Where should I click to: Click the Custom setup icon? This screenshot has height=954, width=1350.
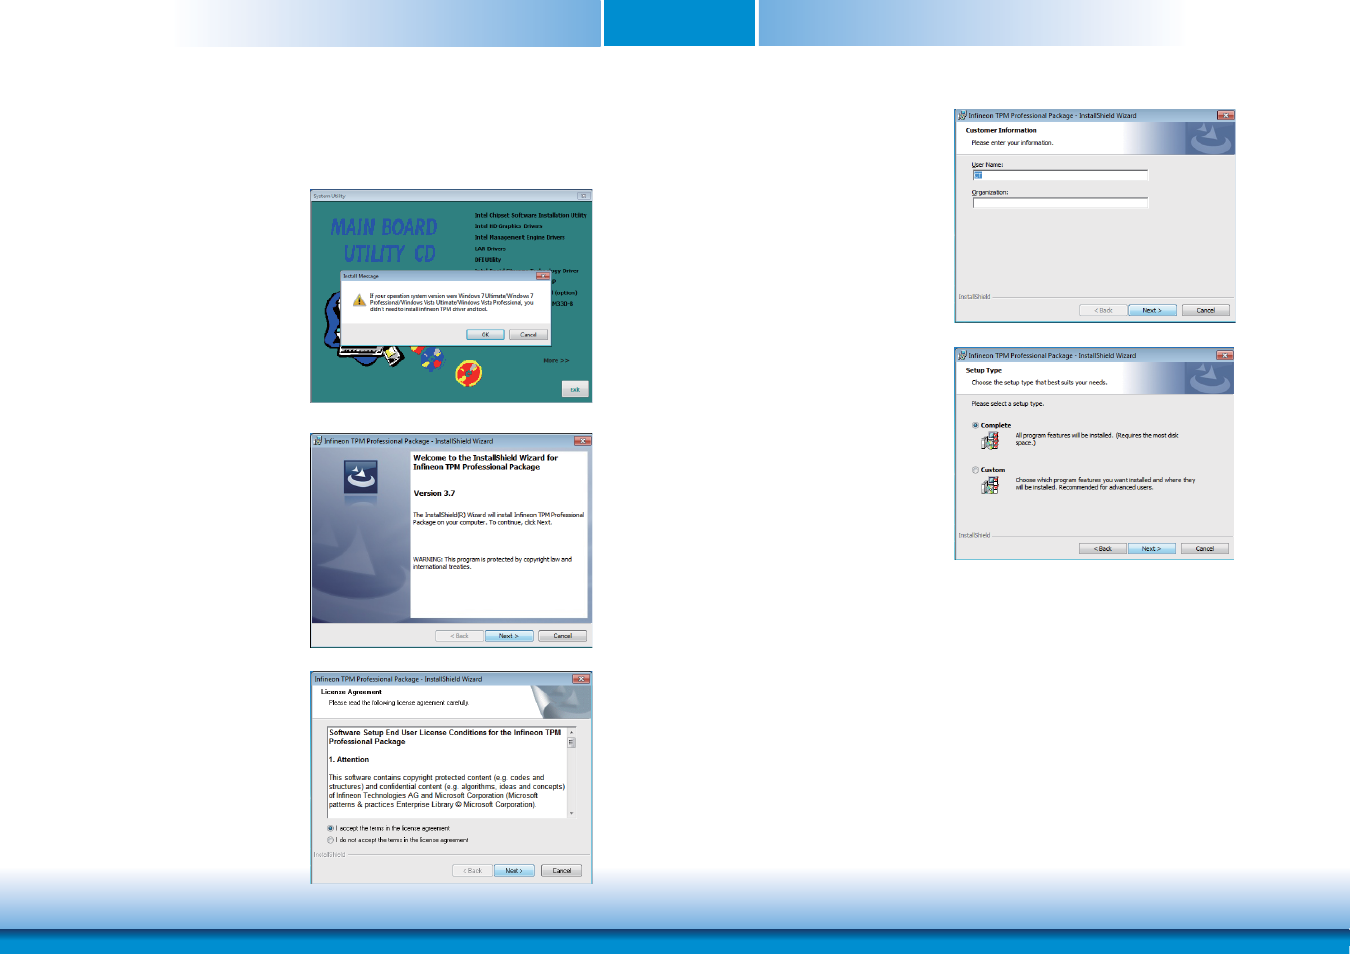(x=990, y=485)
